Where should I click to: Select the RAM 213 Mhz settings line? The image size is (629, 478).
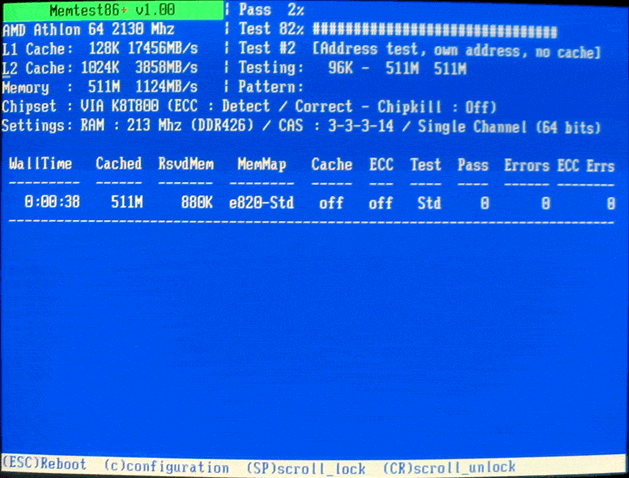point(300,127)
